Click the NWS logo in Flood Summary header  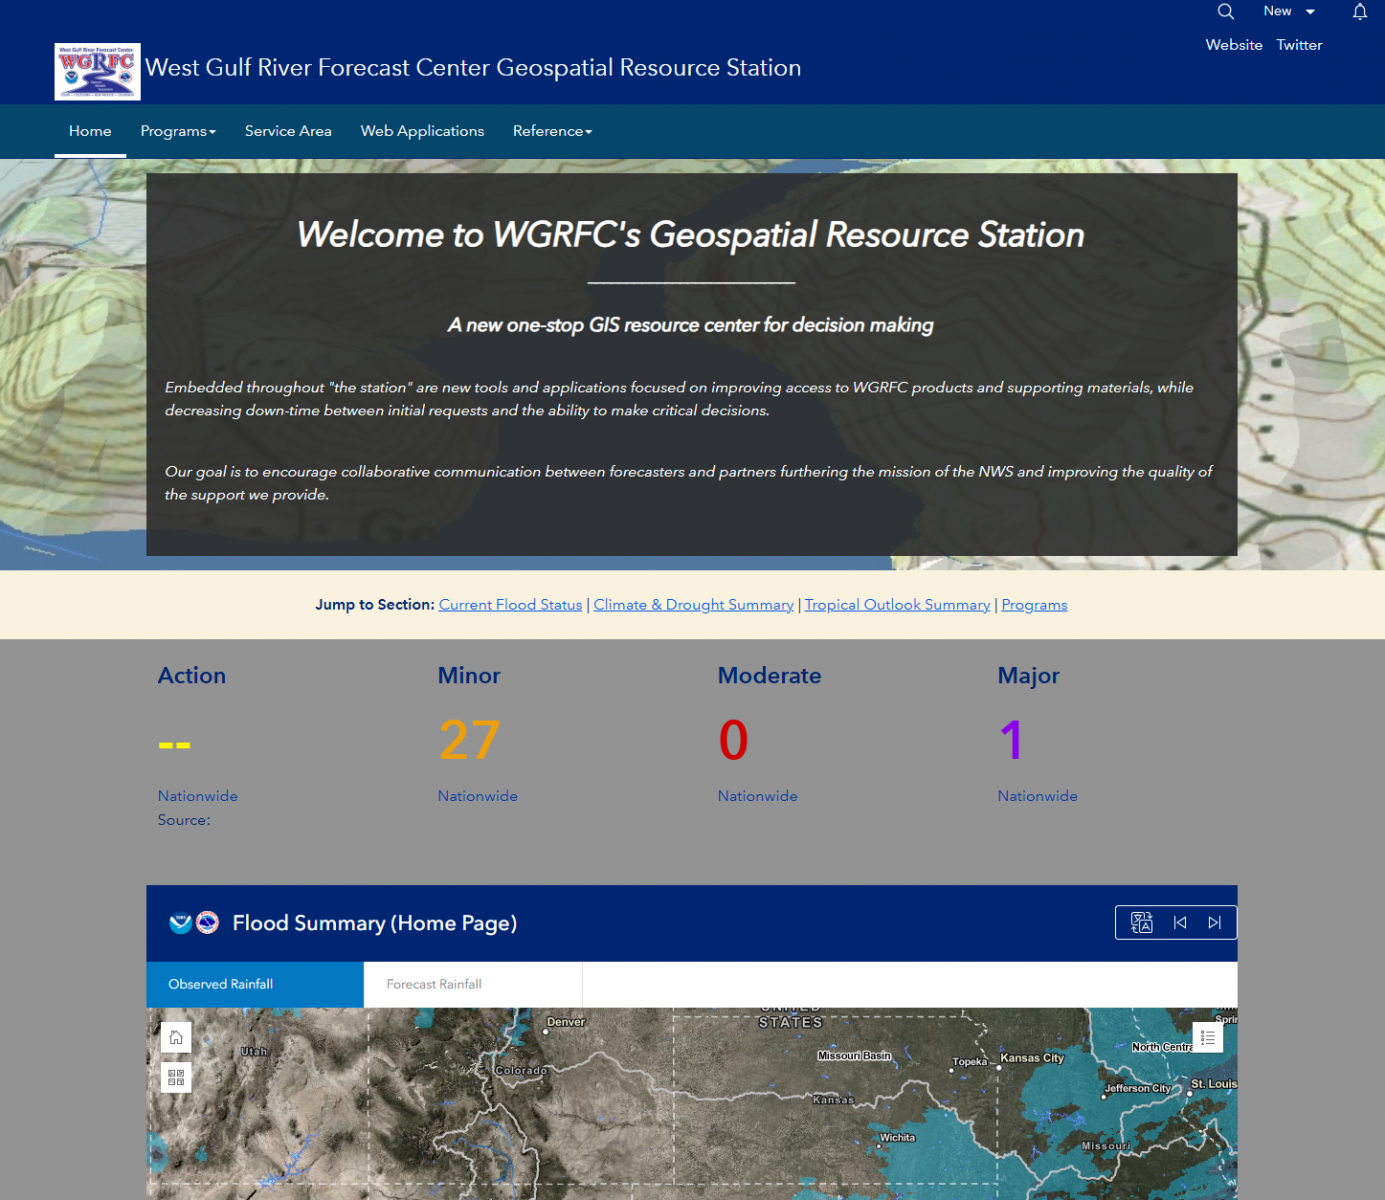(207, 922)
